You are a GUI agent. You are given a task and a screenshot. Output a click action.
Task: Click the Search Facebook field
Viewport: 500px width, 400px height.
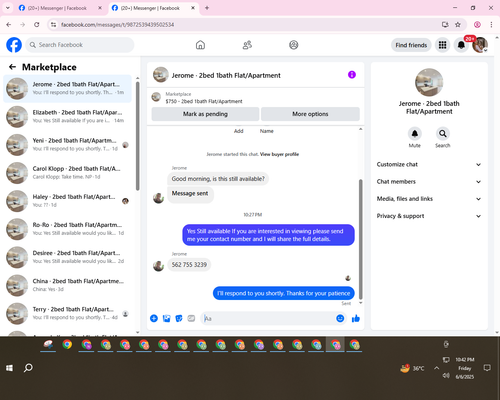[80, 45]
